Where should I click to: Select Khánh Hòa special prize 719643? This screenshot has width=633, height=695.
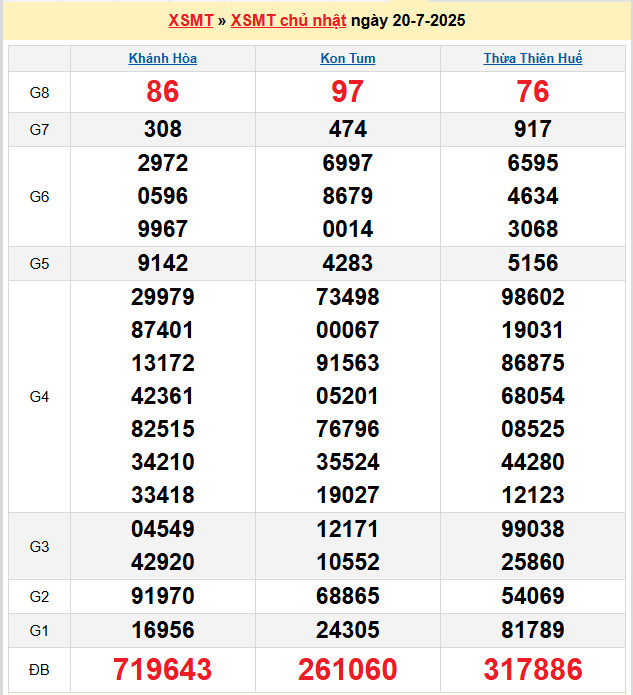tap(163, 669)
